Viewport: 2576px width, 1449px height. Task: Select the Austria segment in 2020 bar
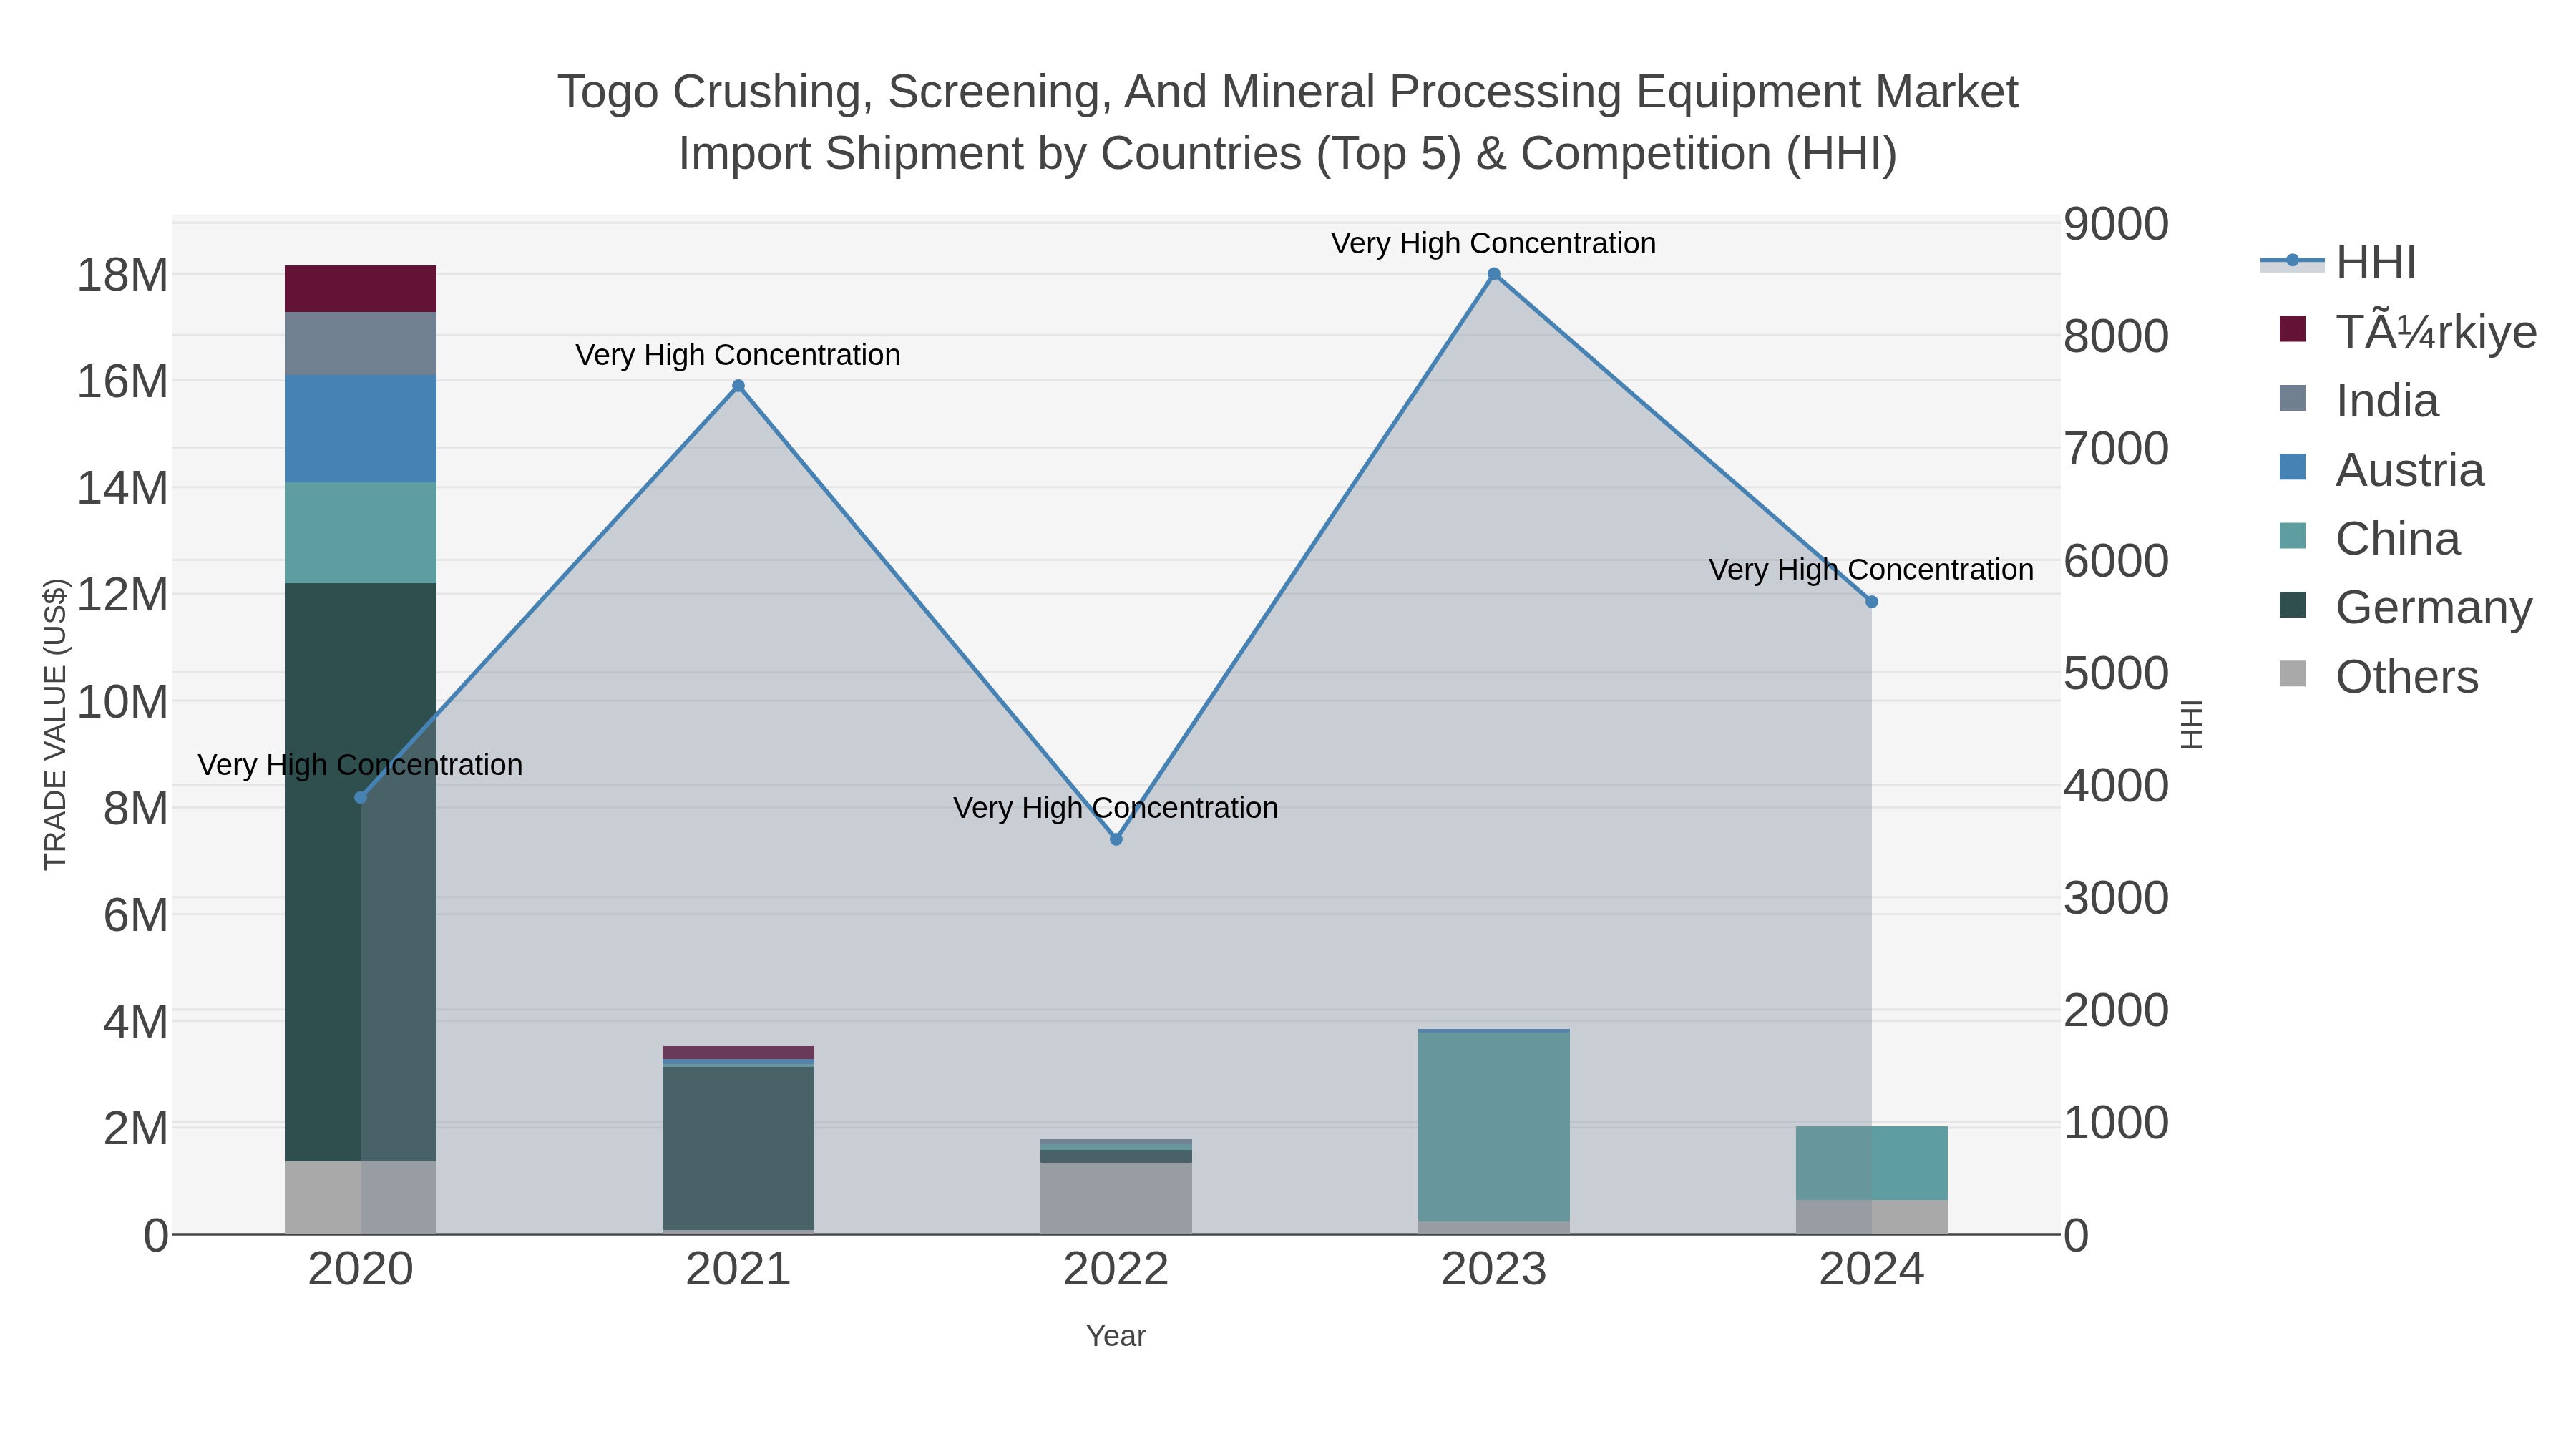point(361,429)
